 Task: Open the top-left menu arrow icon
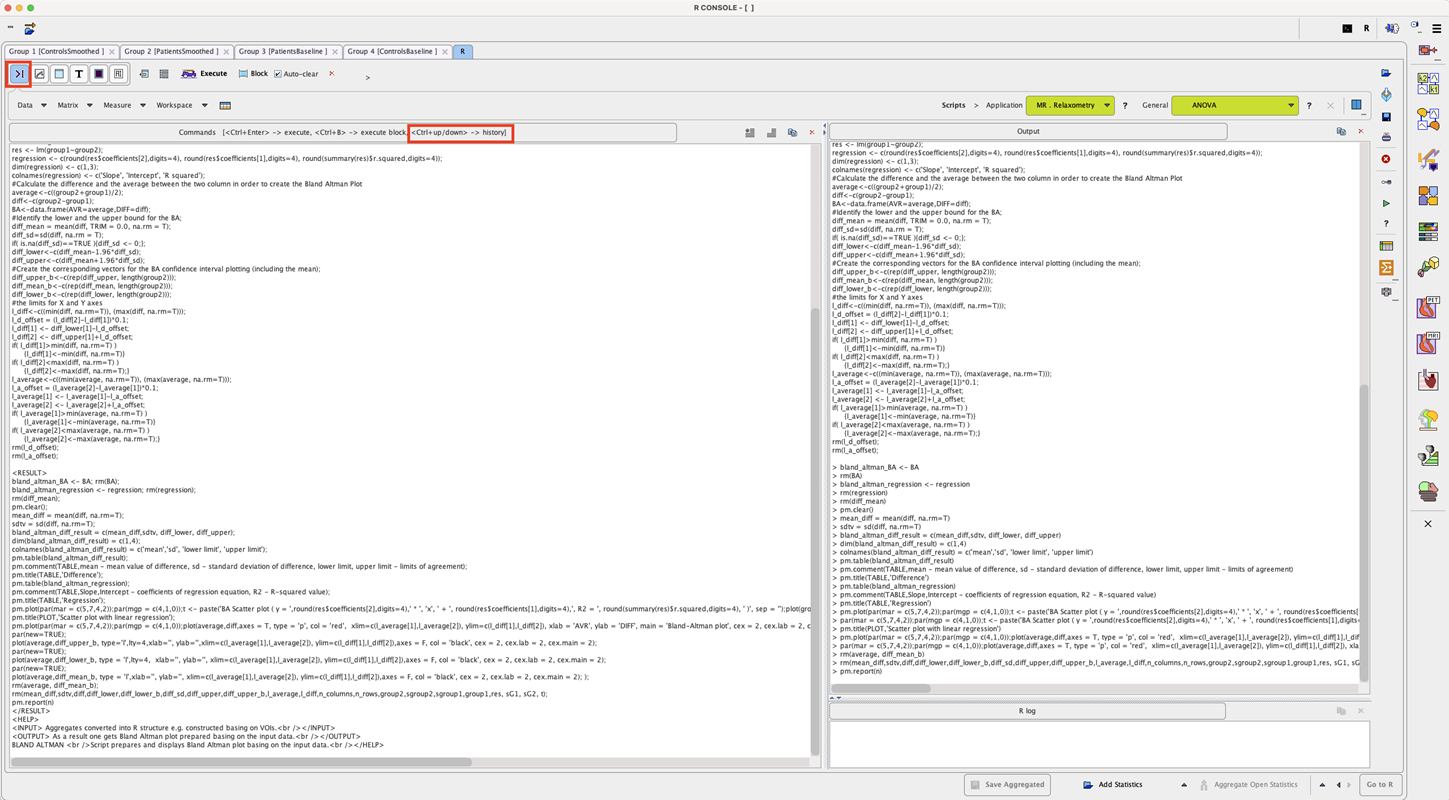(x=30, y=29)
